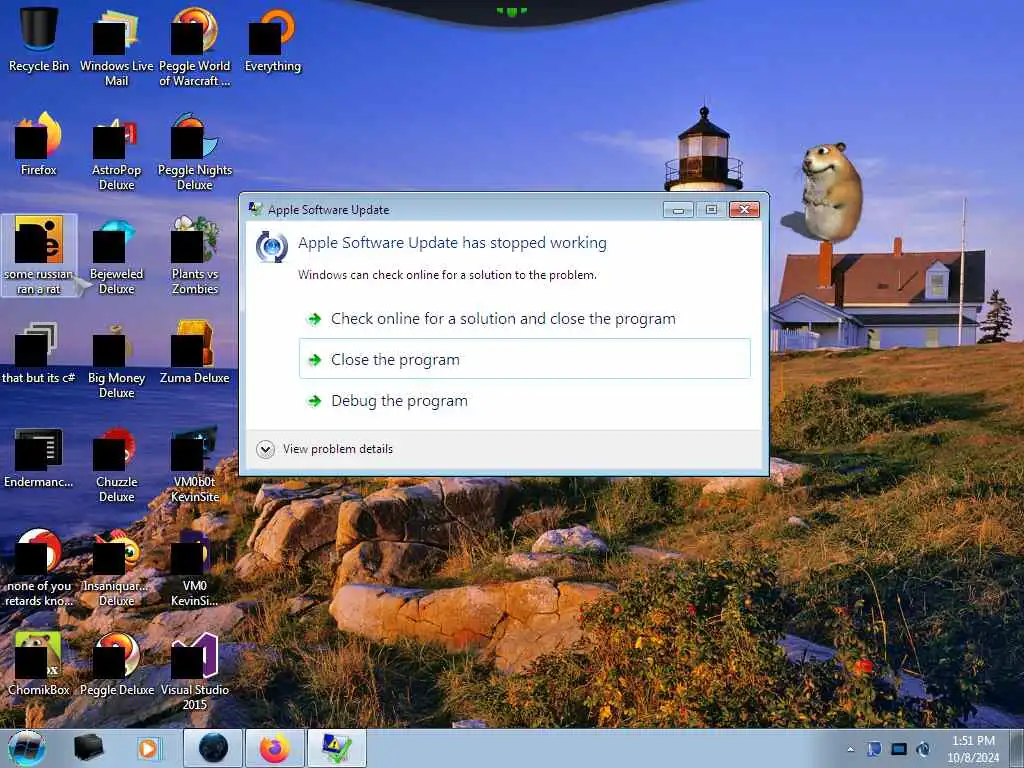Viewport: 1024px width, 768px height.
Task: Open the network tray icon
Action: 899,749
